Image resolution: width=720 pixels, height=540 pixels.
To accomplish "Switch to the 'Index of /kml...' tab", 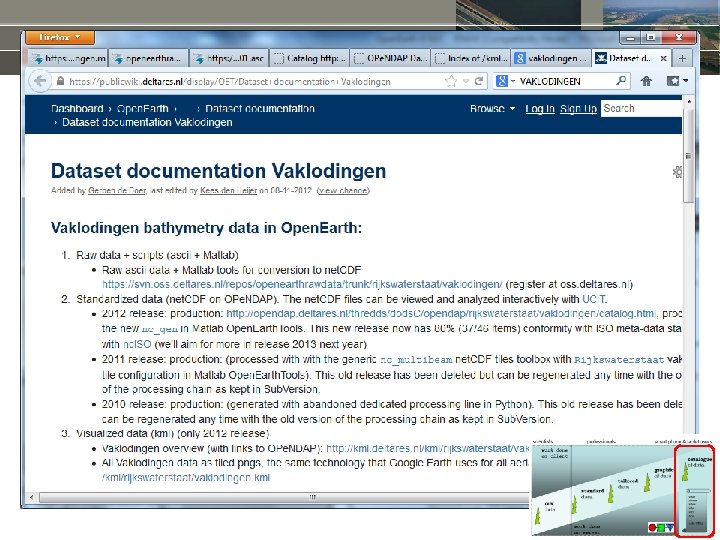I will point(471,58).
